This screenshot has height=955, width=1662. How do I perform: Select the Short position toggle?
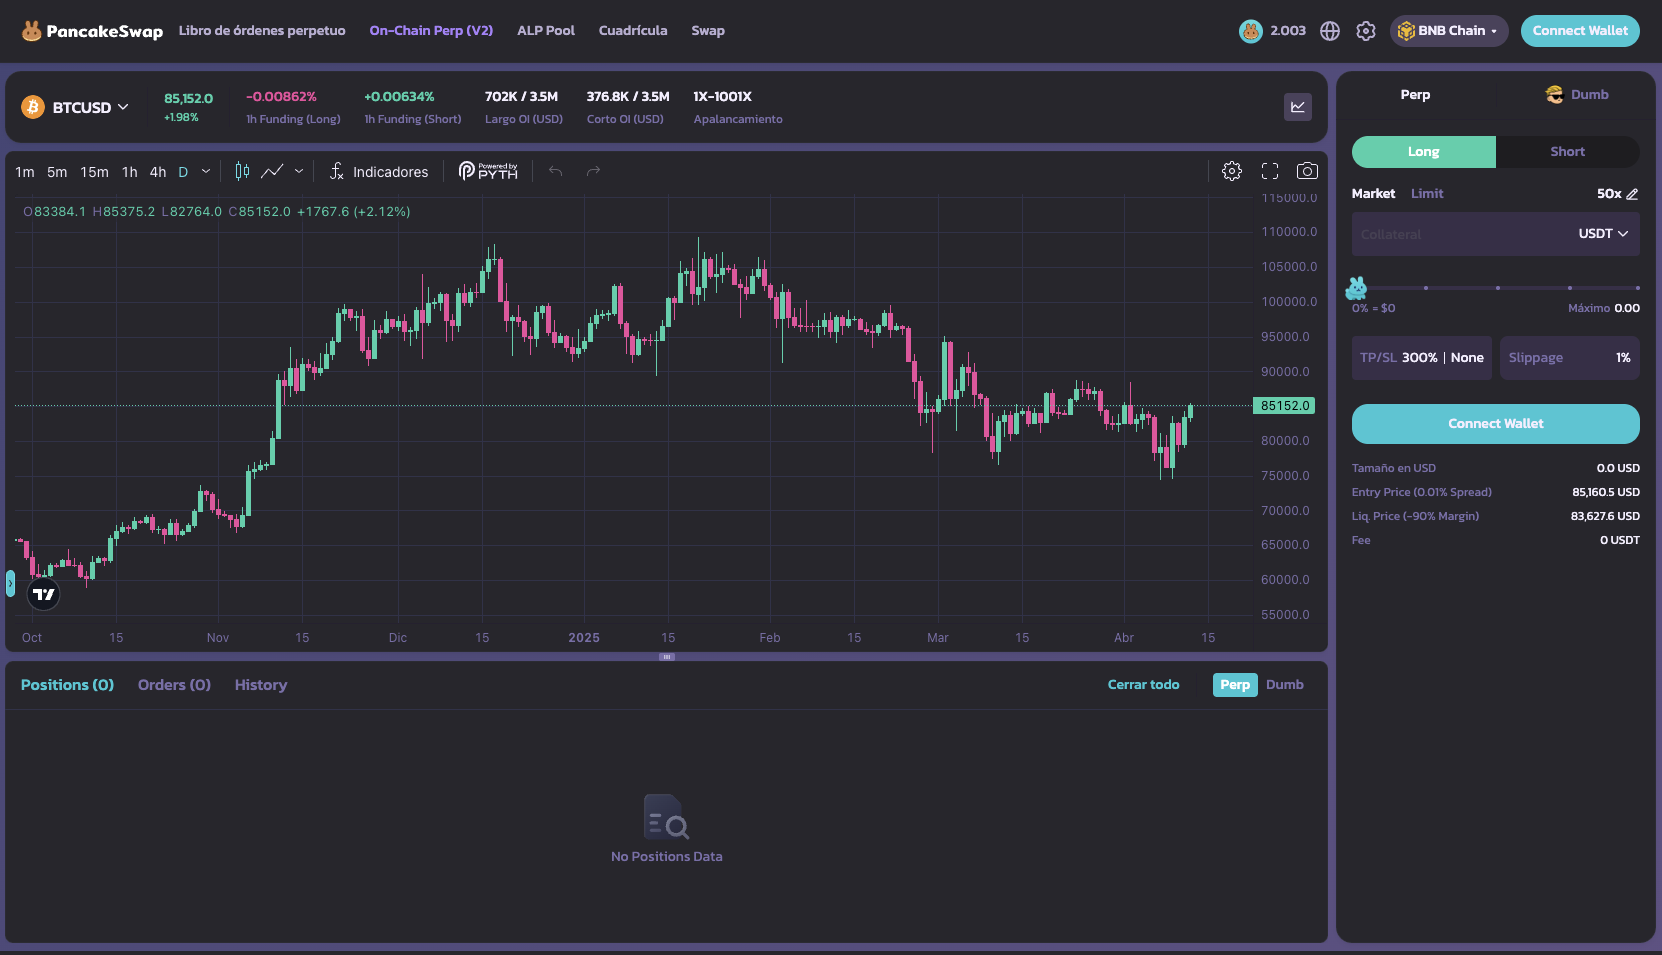tap(1568, 152)
